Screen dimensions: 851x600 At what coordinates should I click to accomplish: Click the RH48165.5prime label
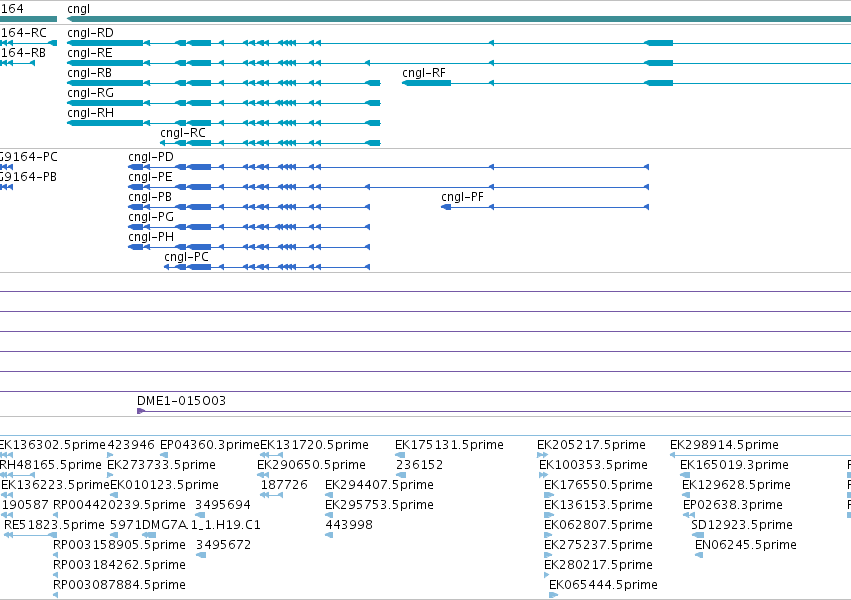(x=51, y=465)
